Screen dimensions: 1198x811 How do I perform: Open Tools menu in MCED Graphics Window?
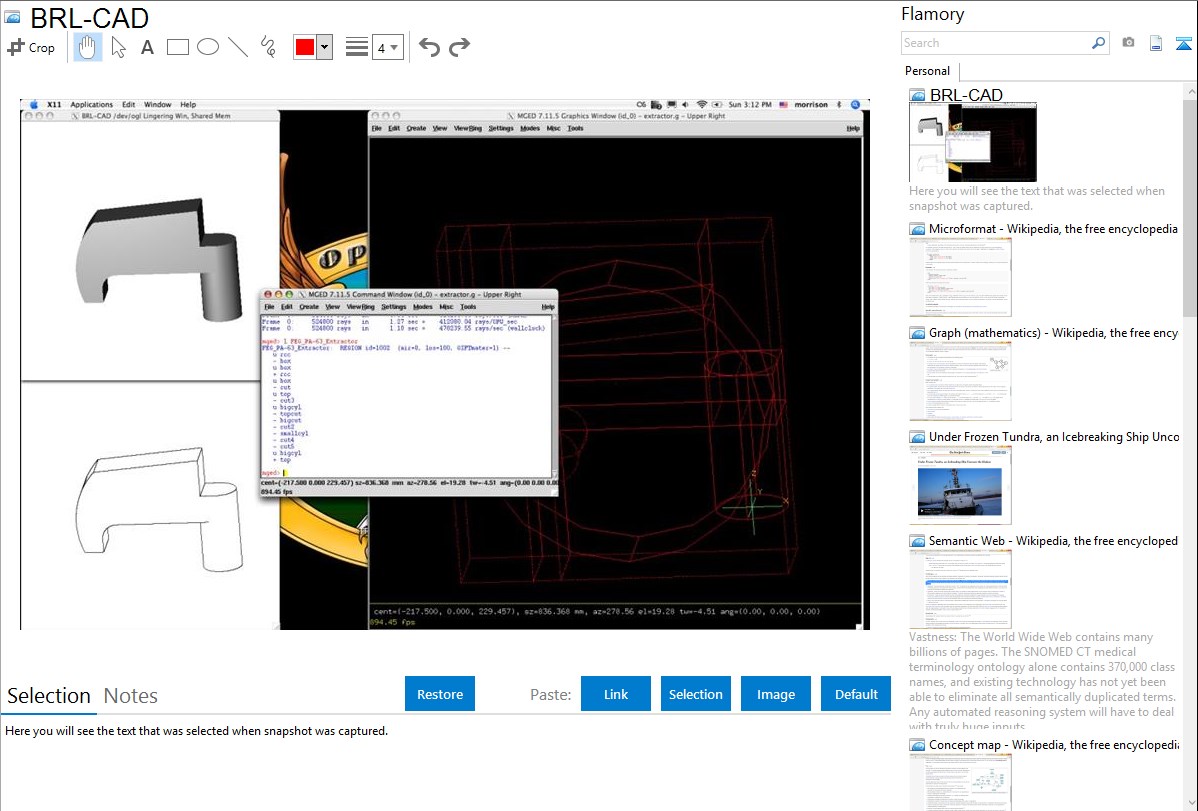[x=575, y=128]
